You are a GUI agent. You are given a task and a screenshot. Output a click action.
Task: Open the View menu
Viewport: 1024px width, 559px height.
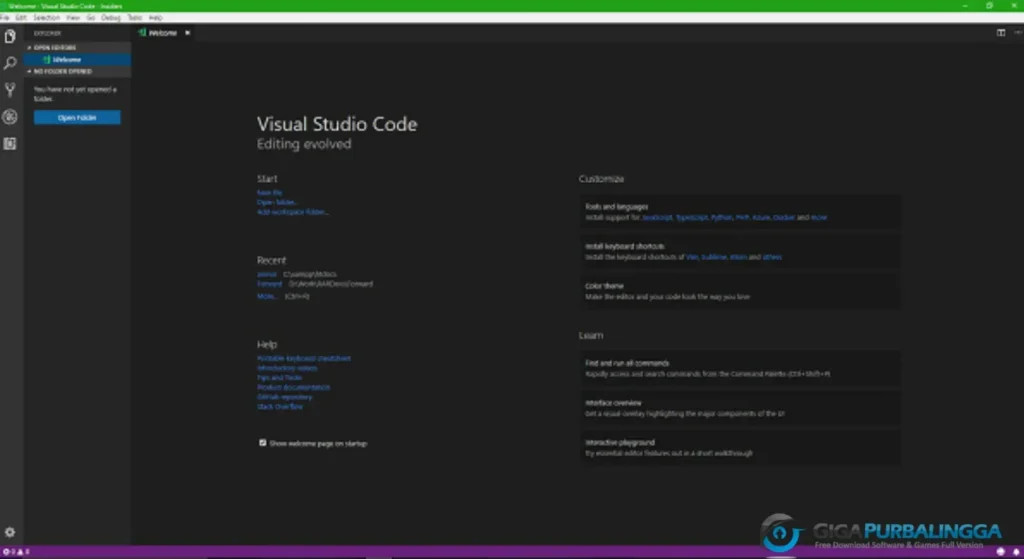click(73, 18)
